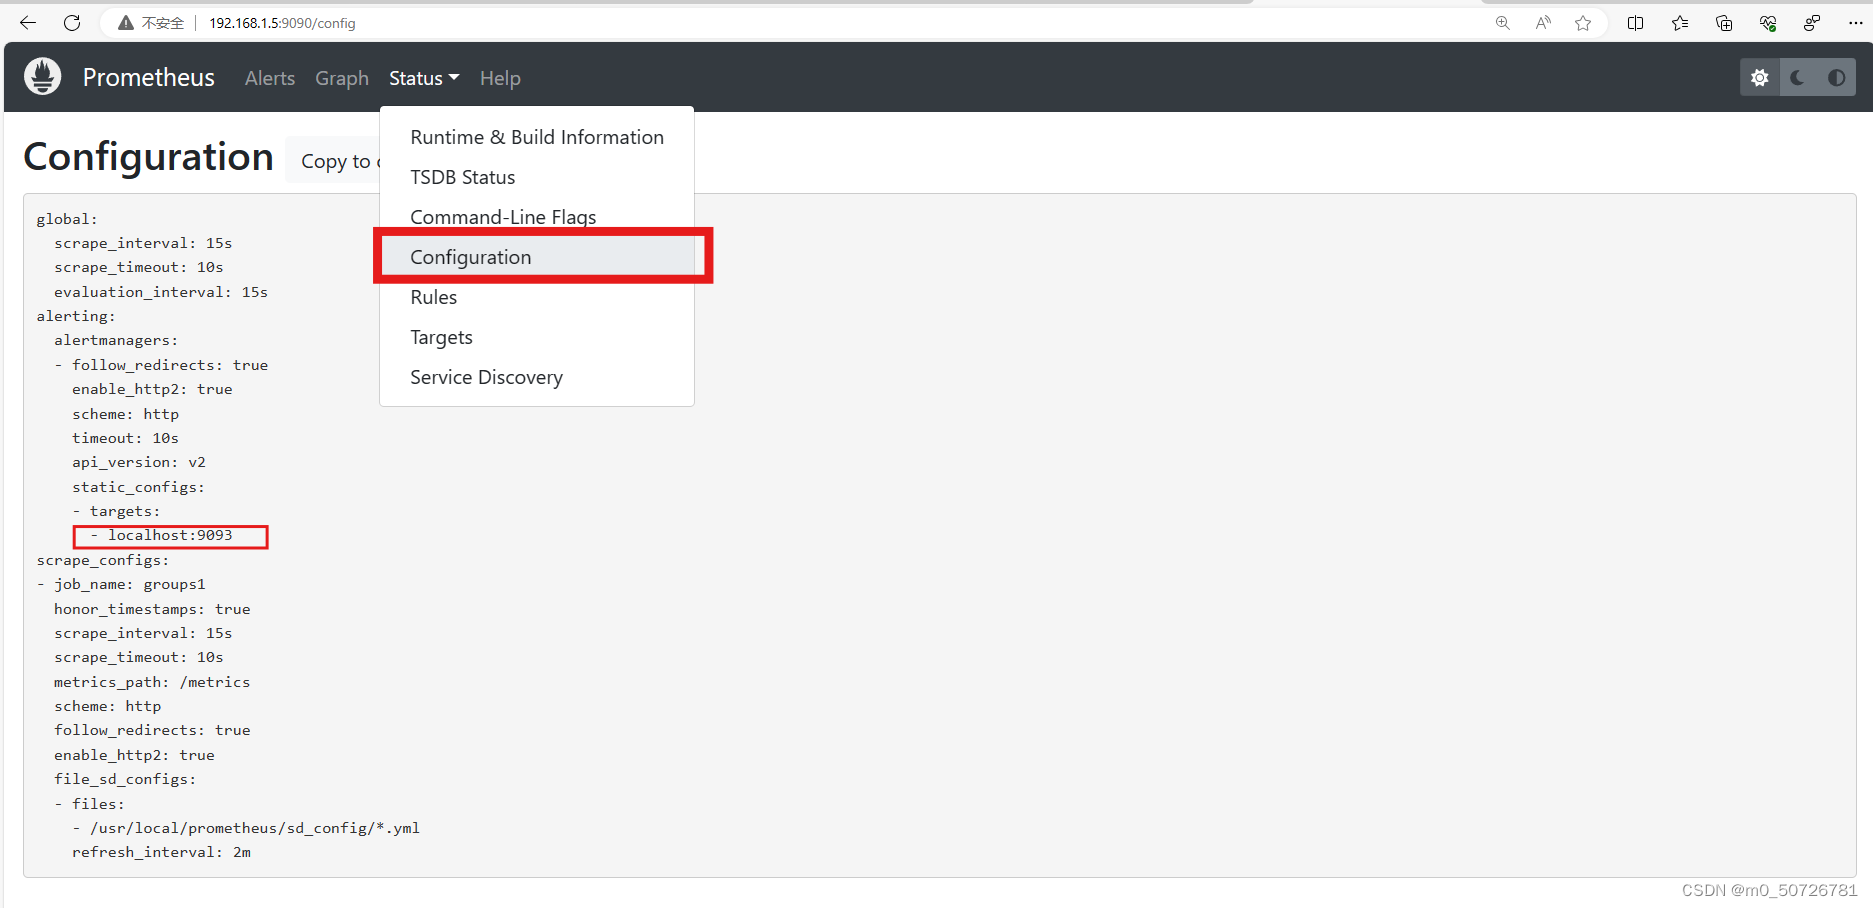This screenshot has width=1873, height=908.
Task: Open the browser profile share icon
Action: [1812, 23]
